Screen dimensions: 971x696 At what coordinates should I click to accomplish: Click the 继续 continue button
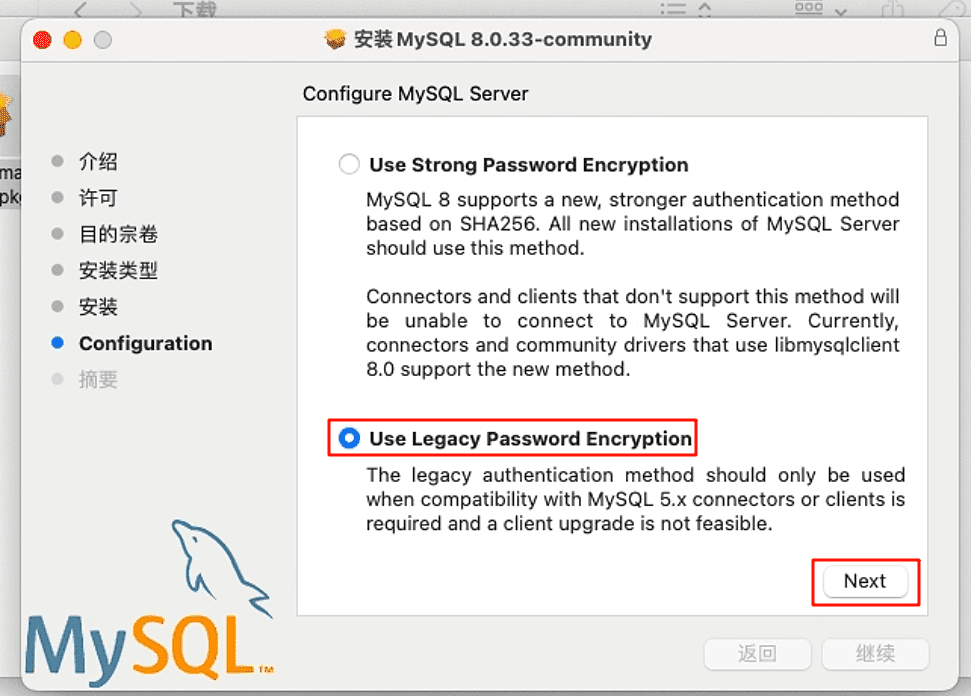point(875,653)
